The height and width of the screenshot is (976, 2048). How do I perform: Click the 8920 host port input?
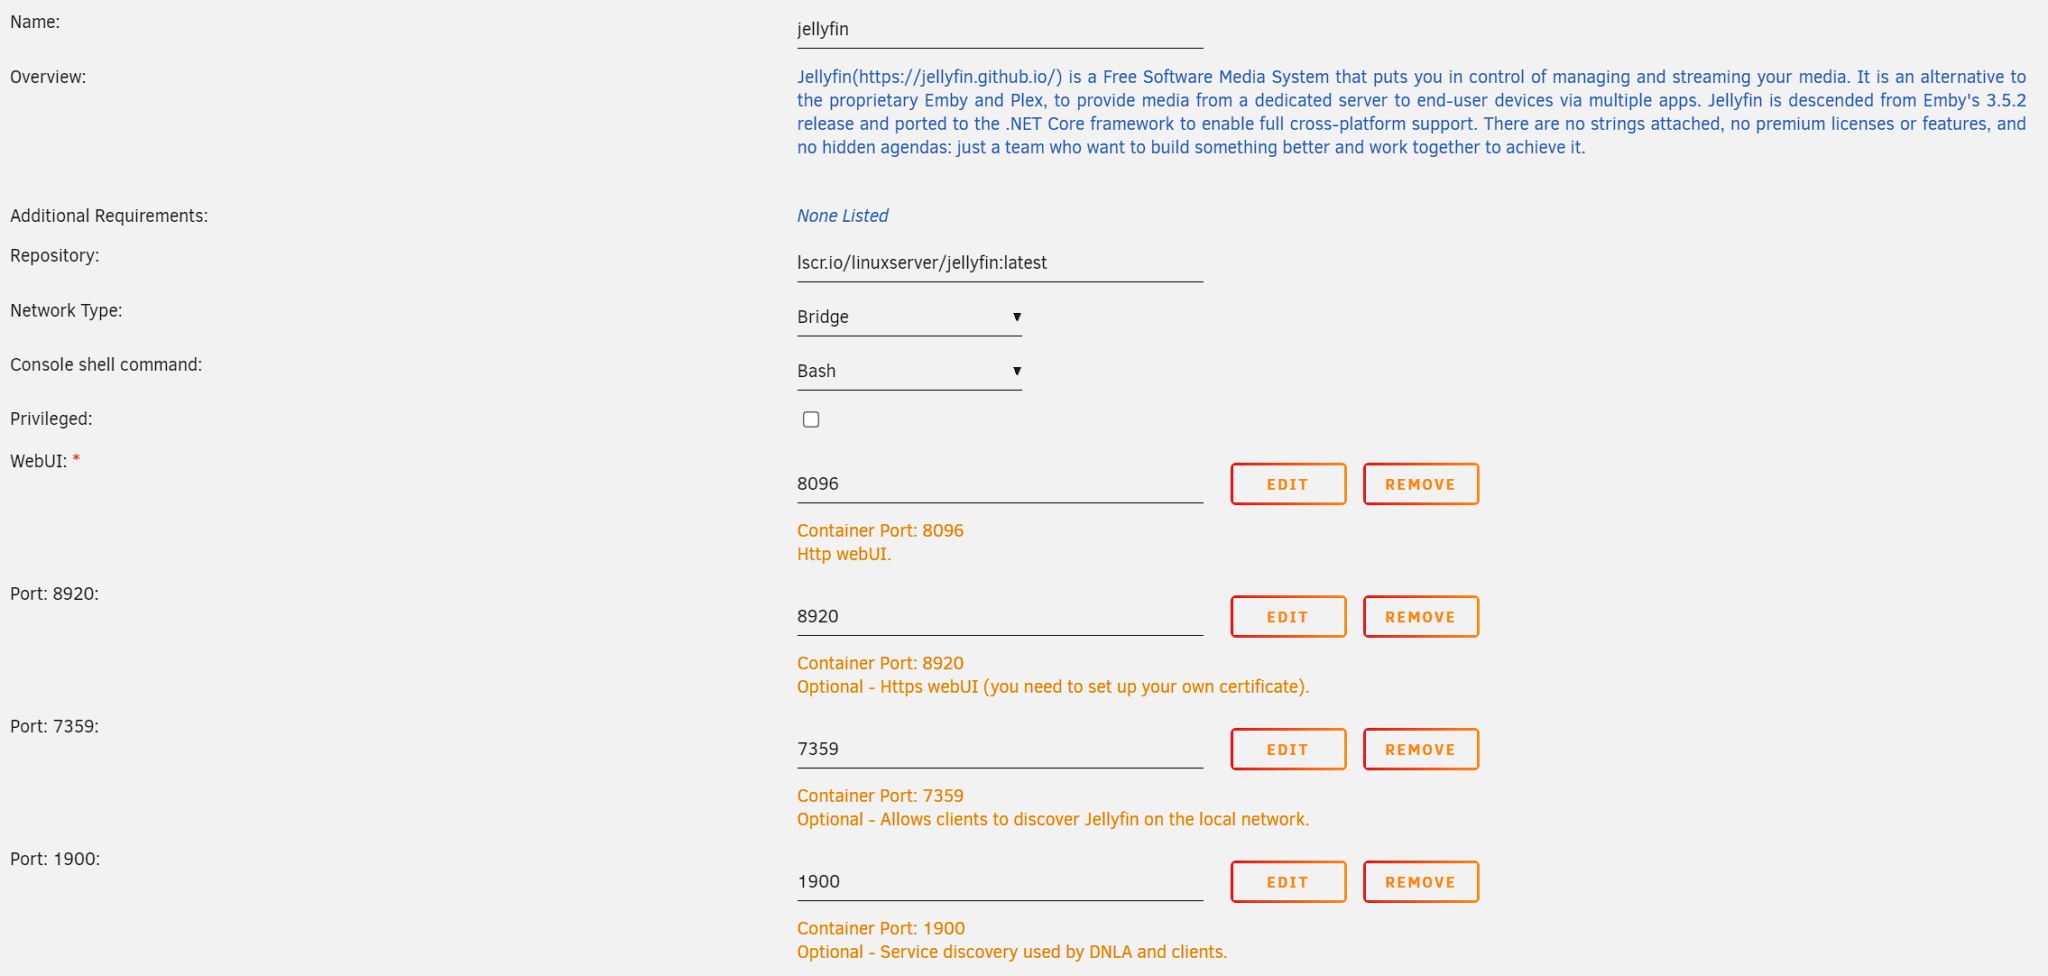999,617
